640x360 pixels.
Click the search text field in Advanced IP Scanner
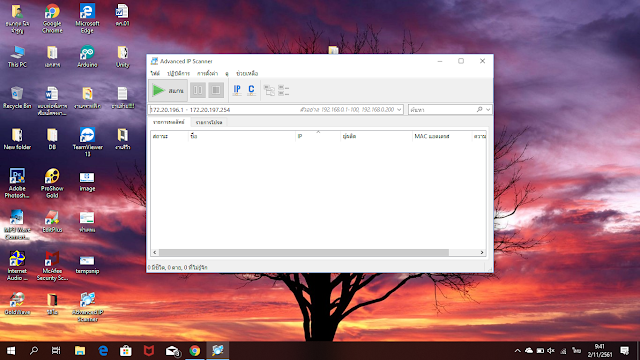(x=442, y=109)
